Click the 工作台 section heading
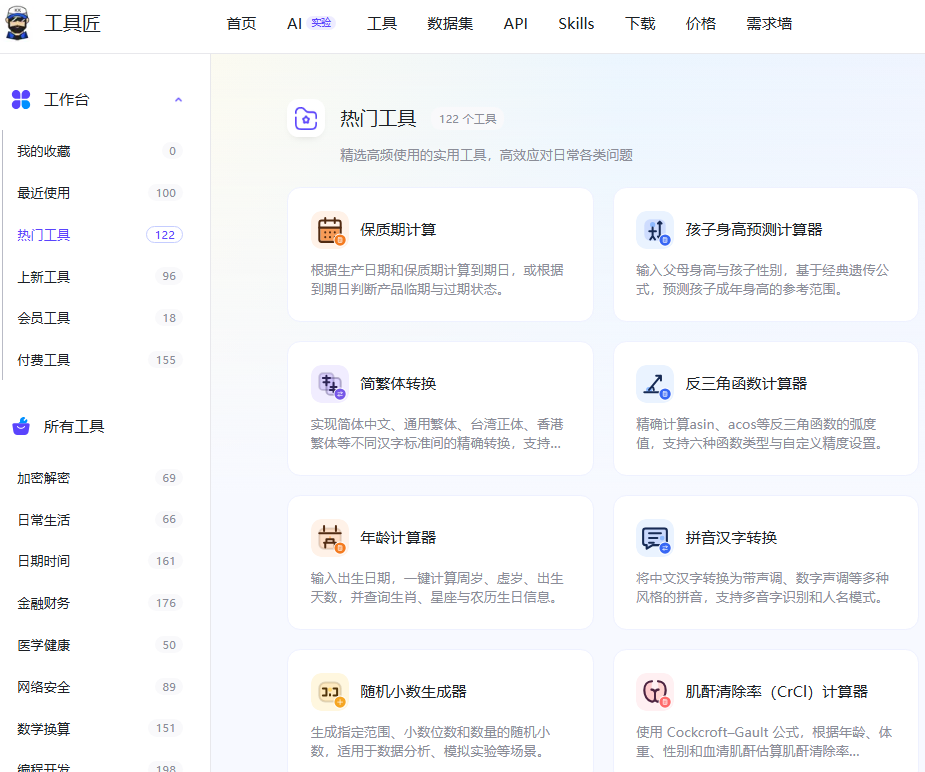The width and height of the screenshot is (925, 772). point(66,100)
